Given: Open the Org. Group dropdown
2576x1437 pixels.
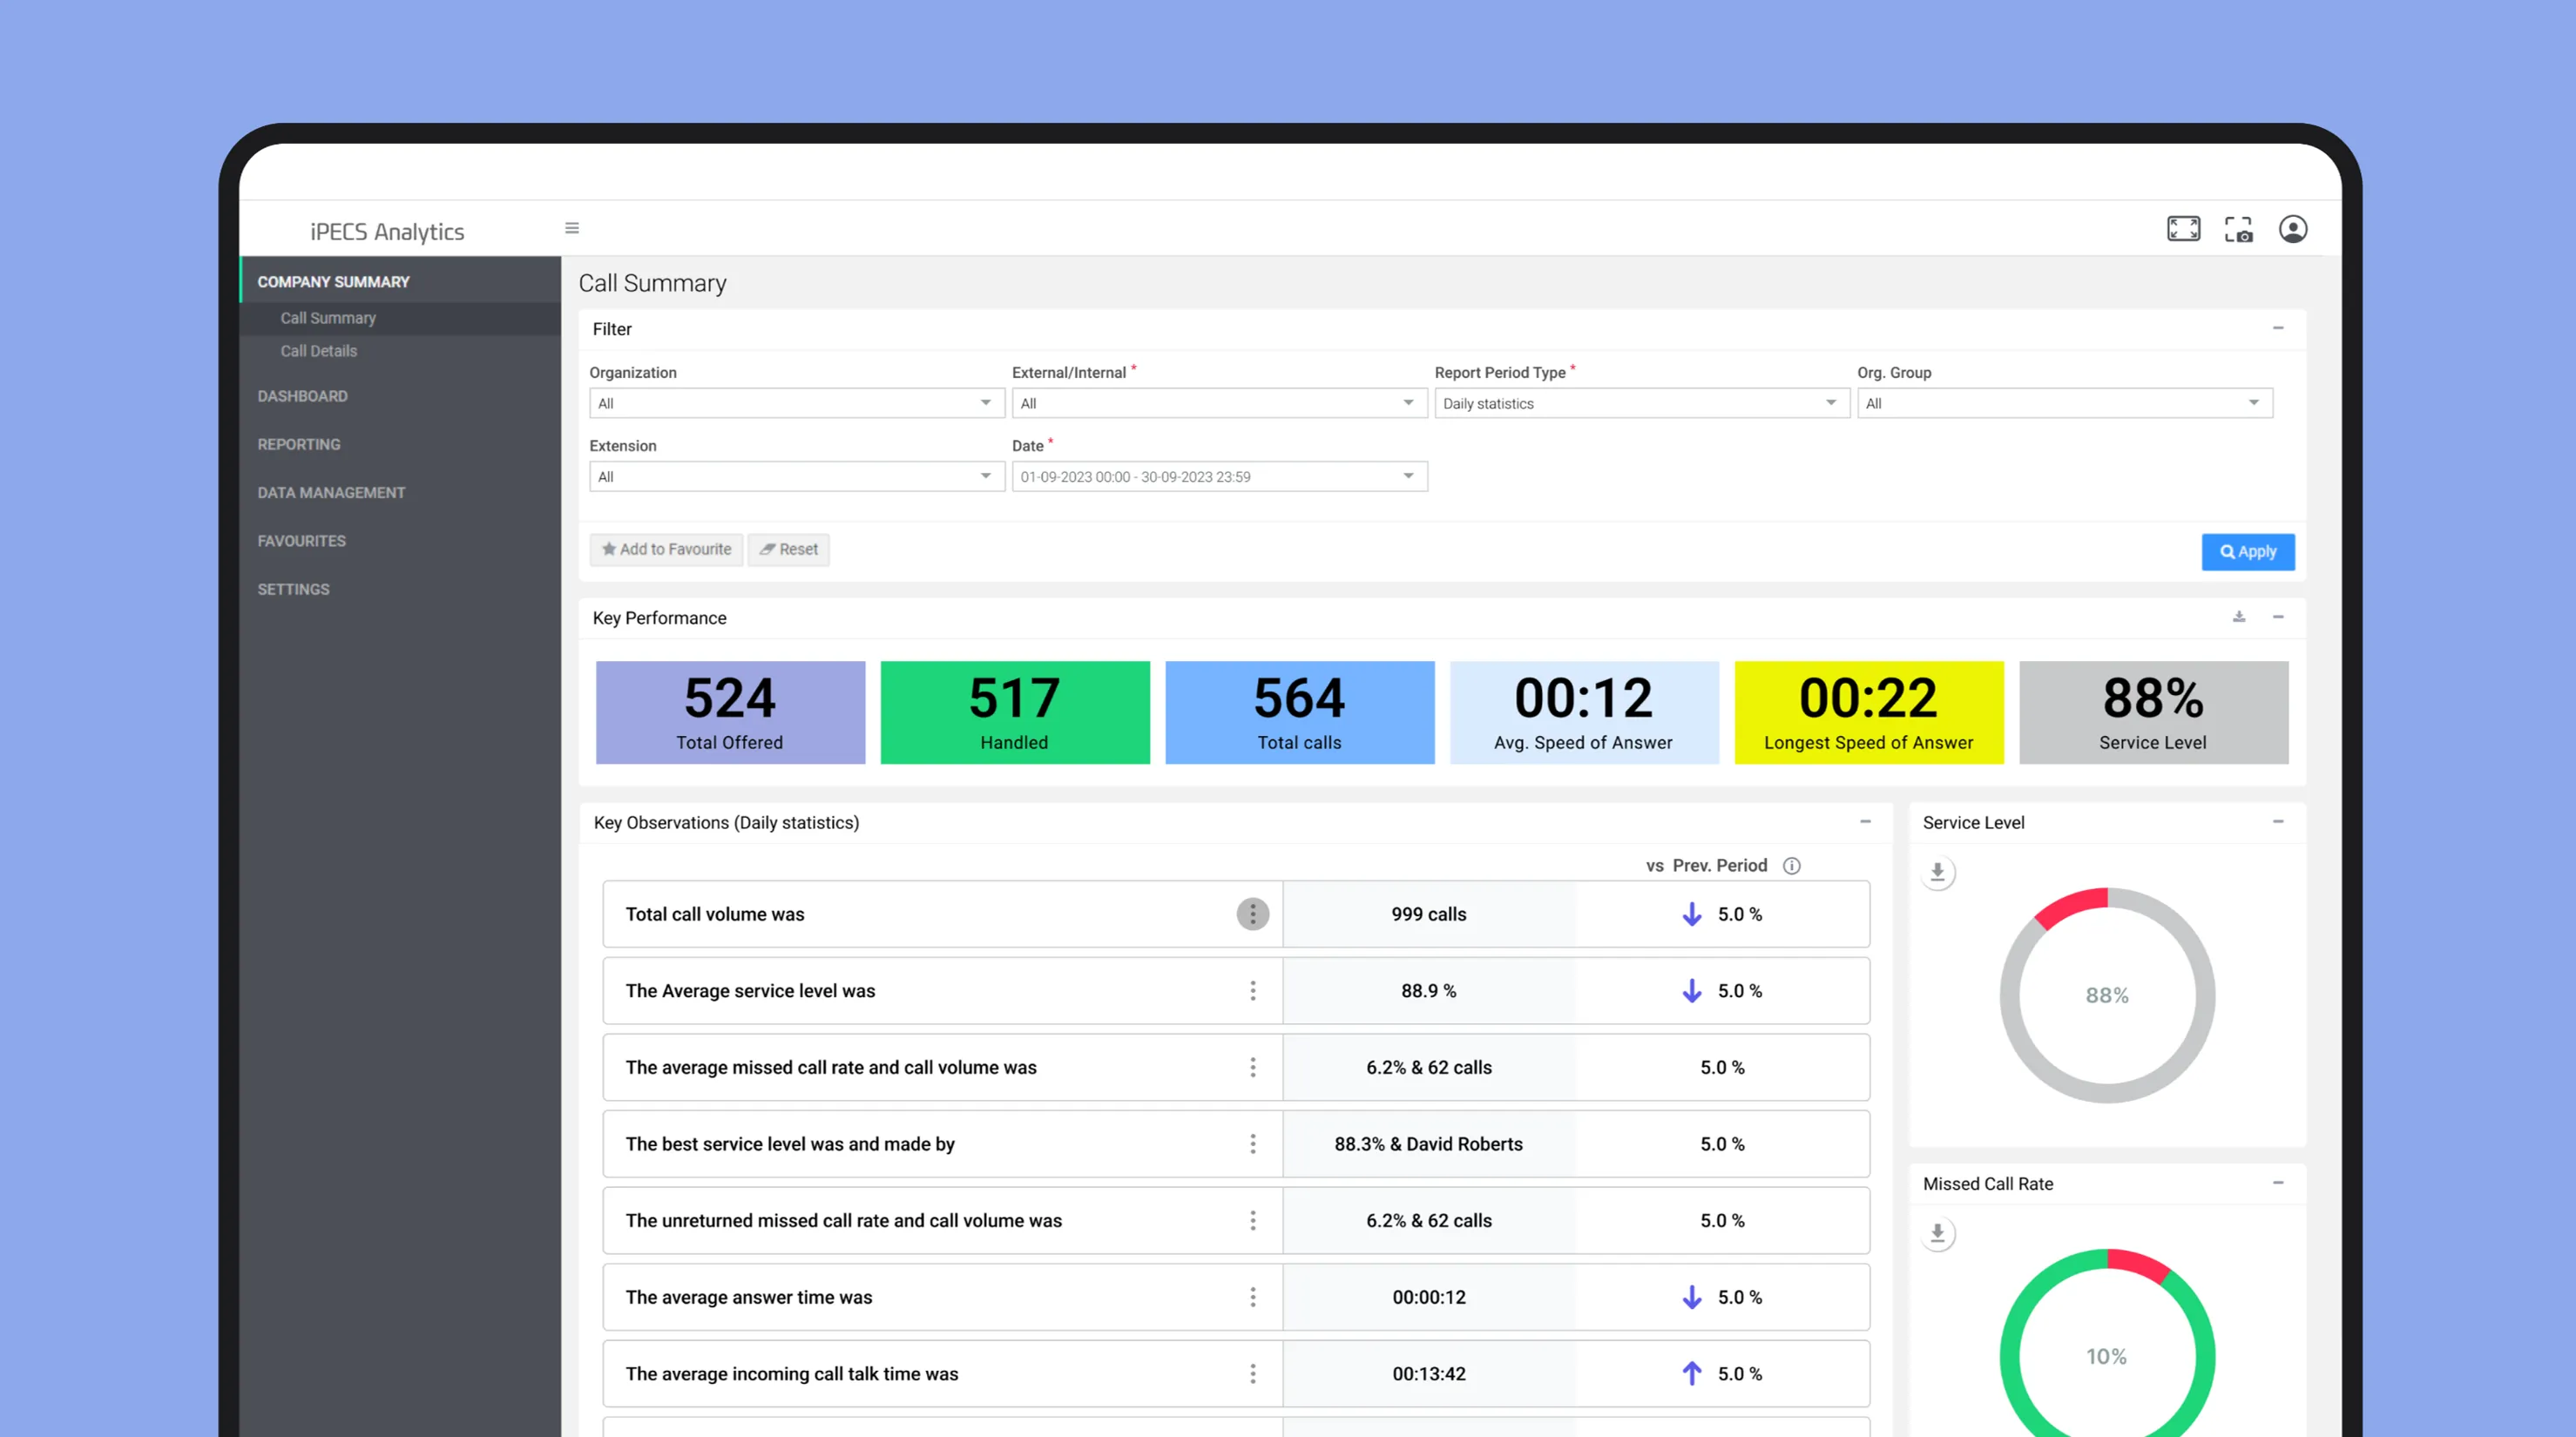Looking at the screenshot, I should [x=2064, y=403].
